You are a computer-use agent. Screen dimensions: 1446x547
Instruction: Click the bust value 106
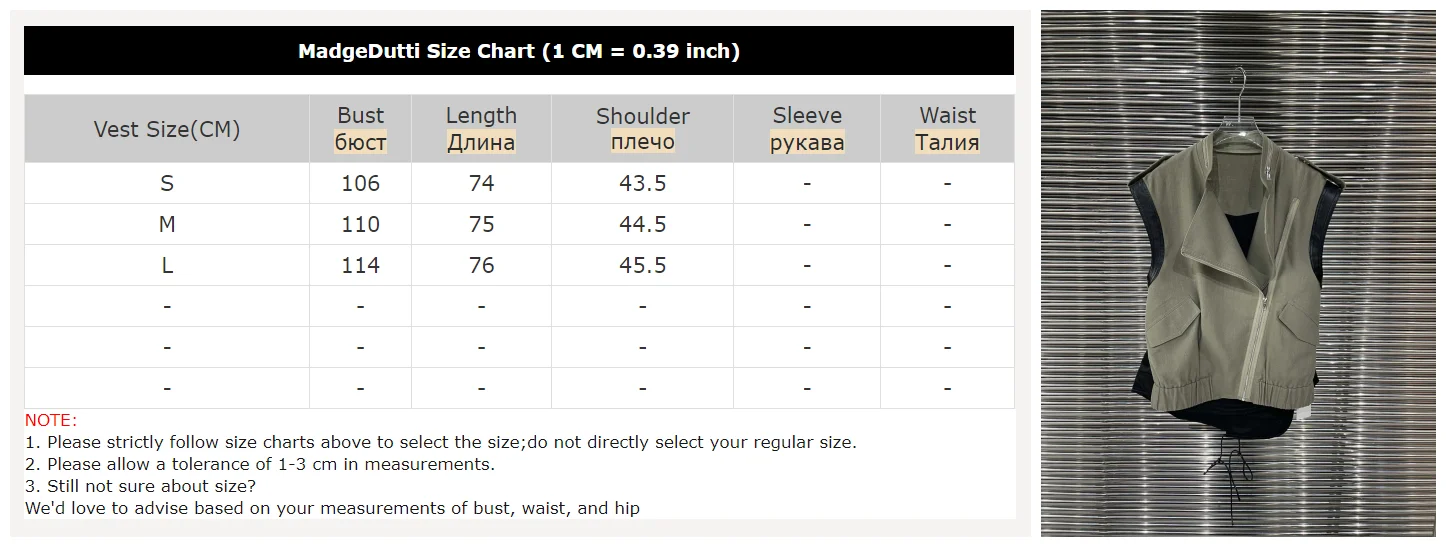(x=360, y=183)
